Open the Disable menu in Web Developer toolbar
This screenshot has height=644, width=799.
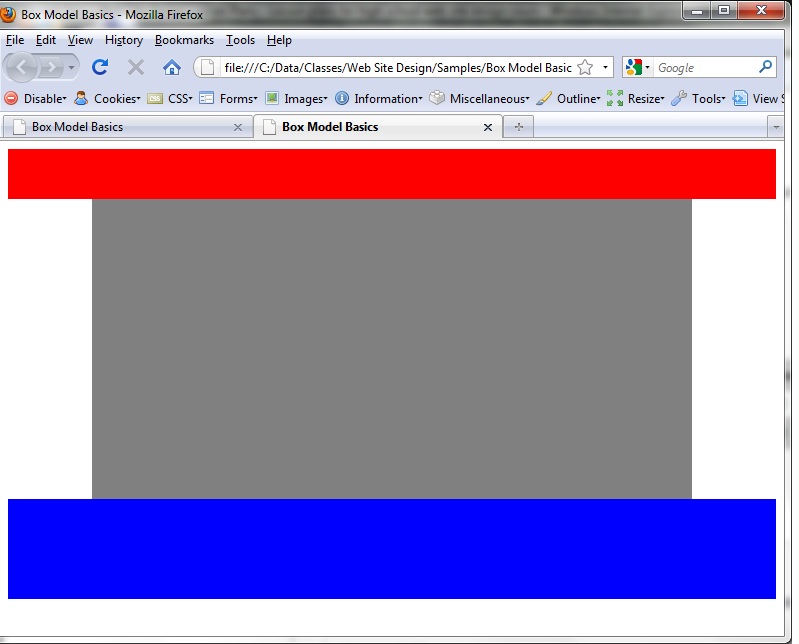[36, 98]
